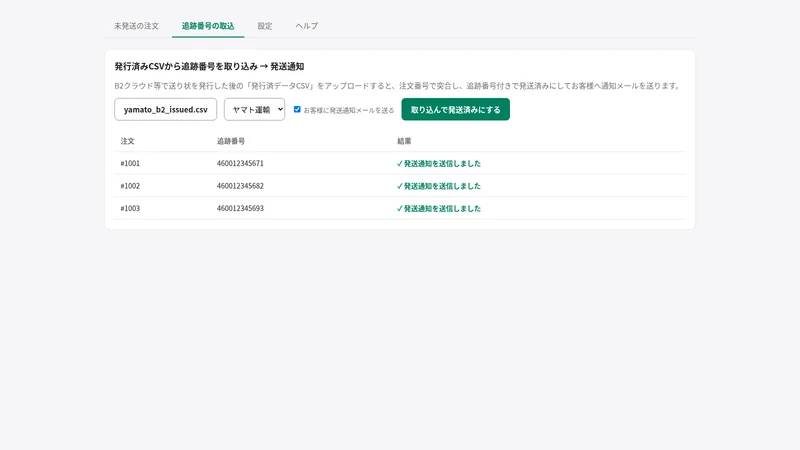The image size is (800, 450).
Task: Click the 発送通知を送信しました result for order #1003
Action: tap(439, 208)
